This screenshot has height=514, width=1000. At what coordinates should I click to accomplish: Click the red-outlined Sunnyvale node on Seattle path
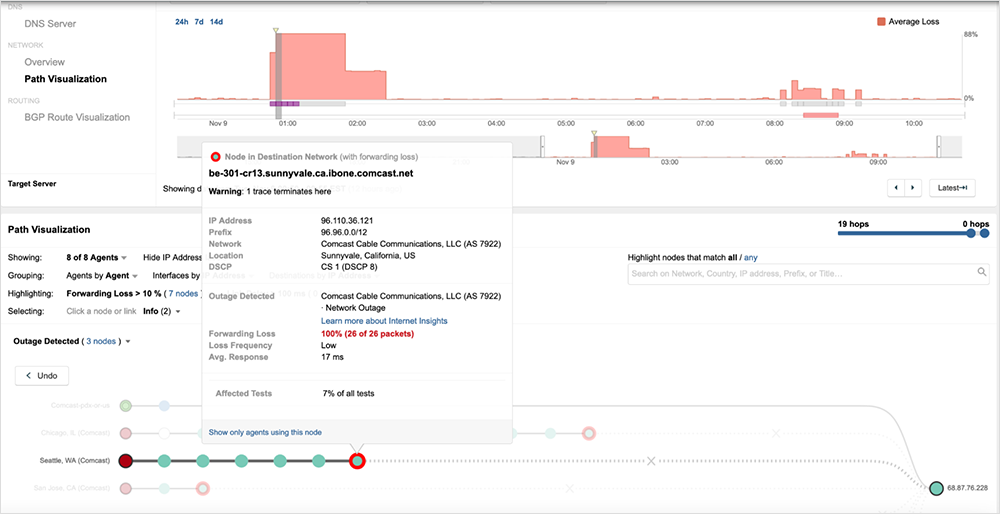(x=357, y=461)
